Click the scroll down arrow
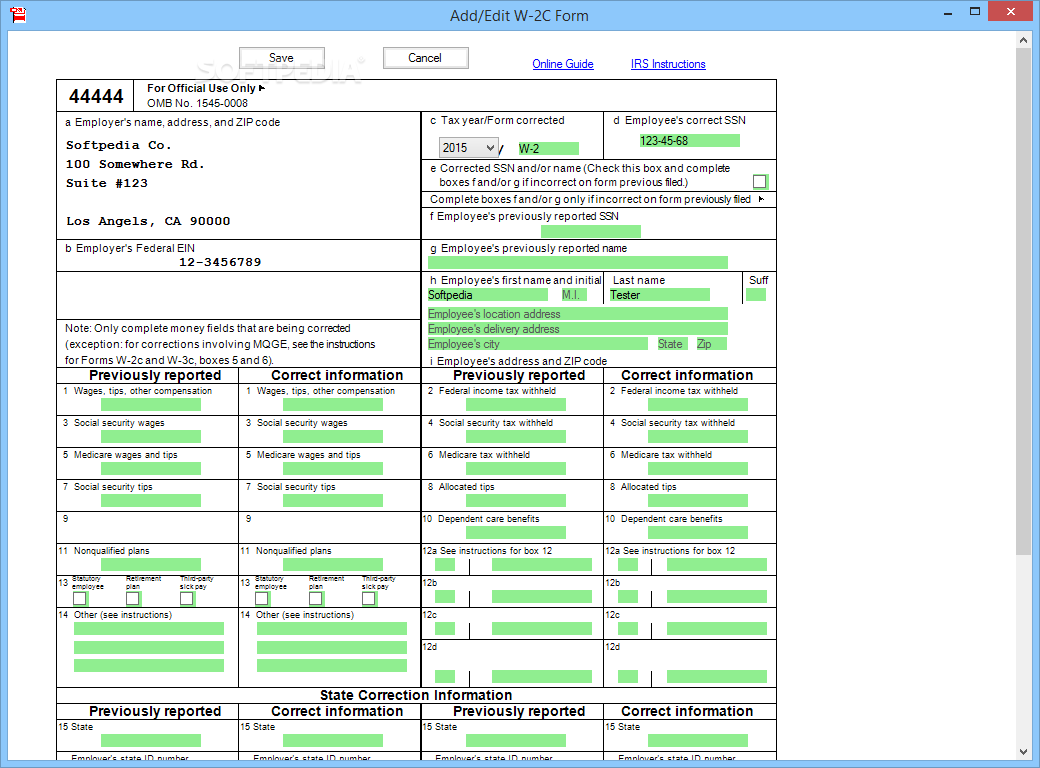 click(x=1023, y=751)
